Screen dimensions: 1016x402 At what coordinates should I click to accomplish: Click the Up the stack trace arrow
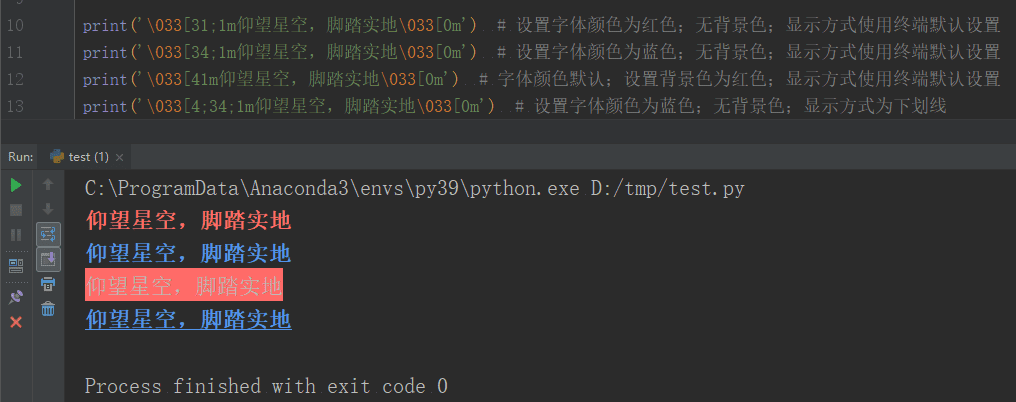coord(48,185)
